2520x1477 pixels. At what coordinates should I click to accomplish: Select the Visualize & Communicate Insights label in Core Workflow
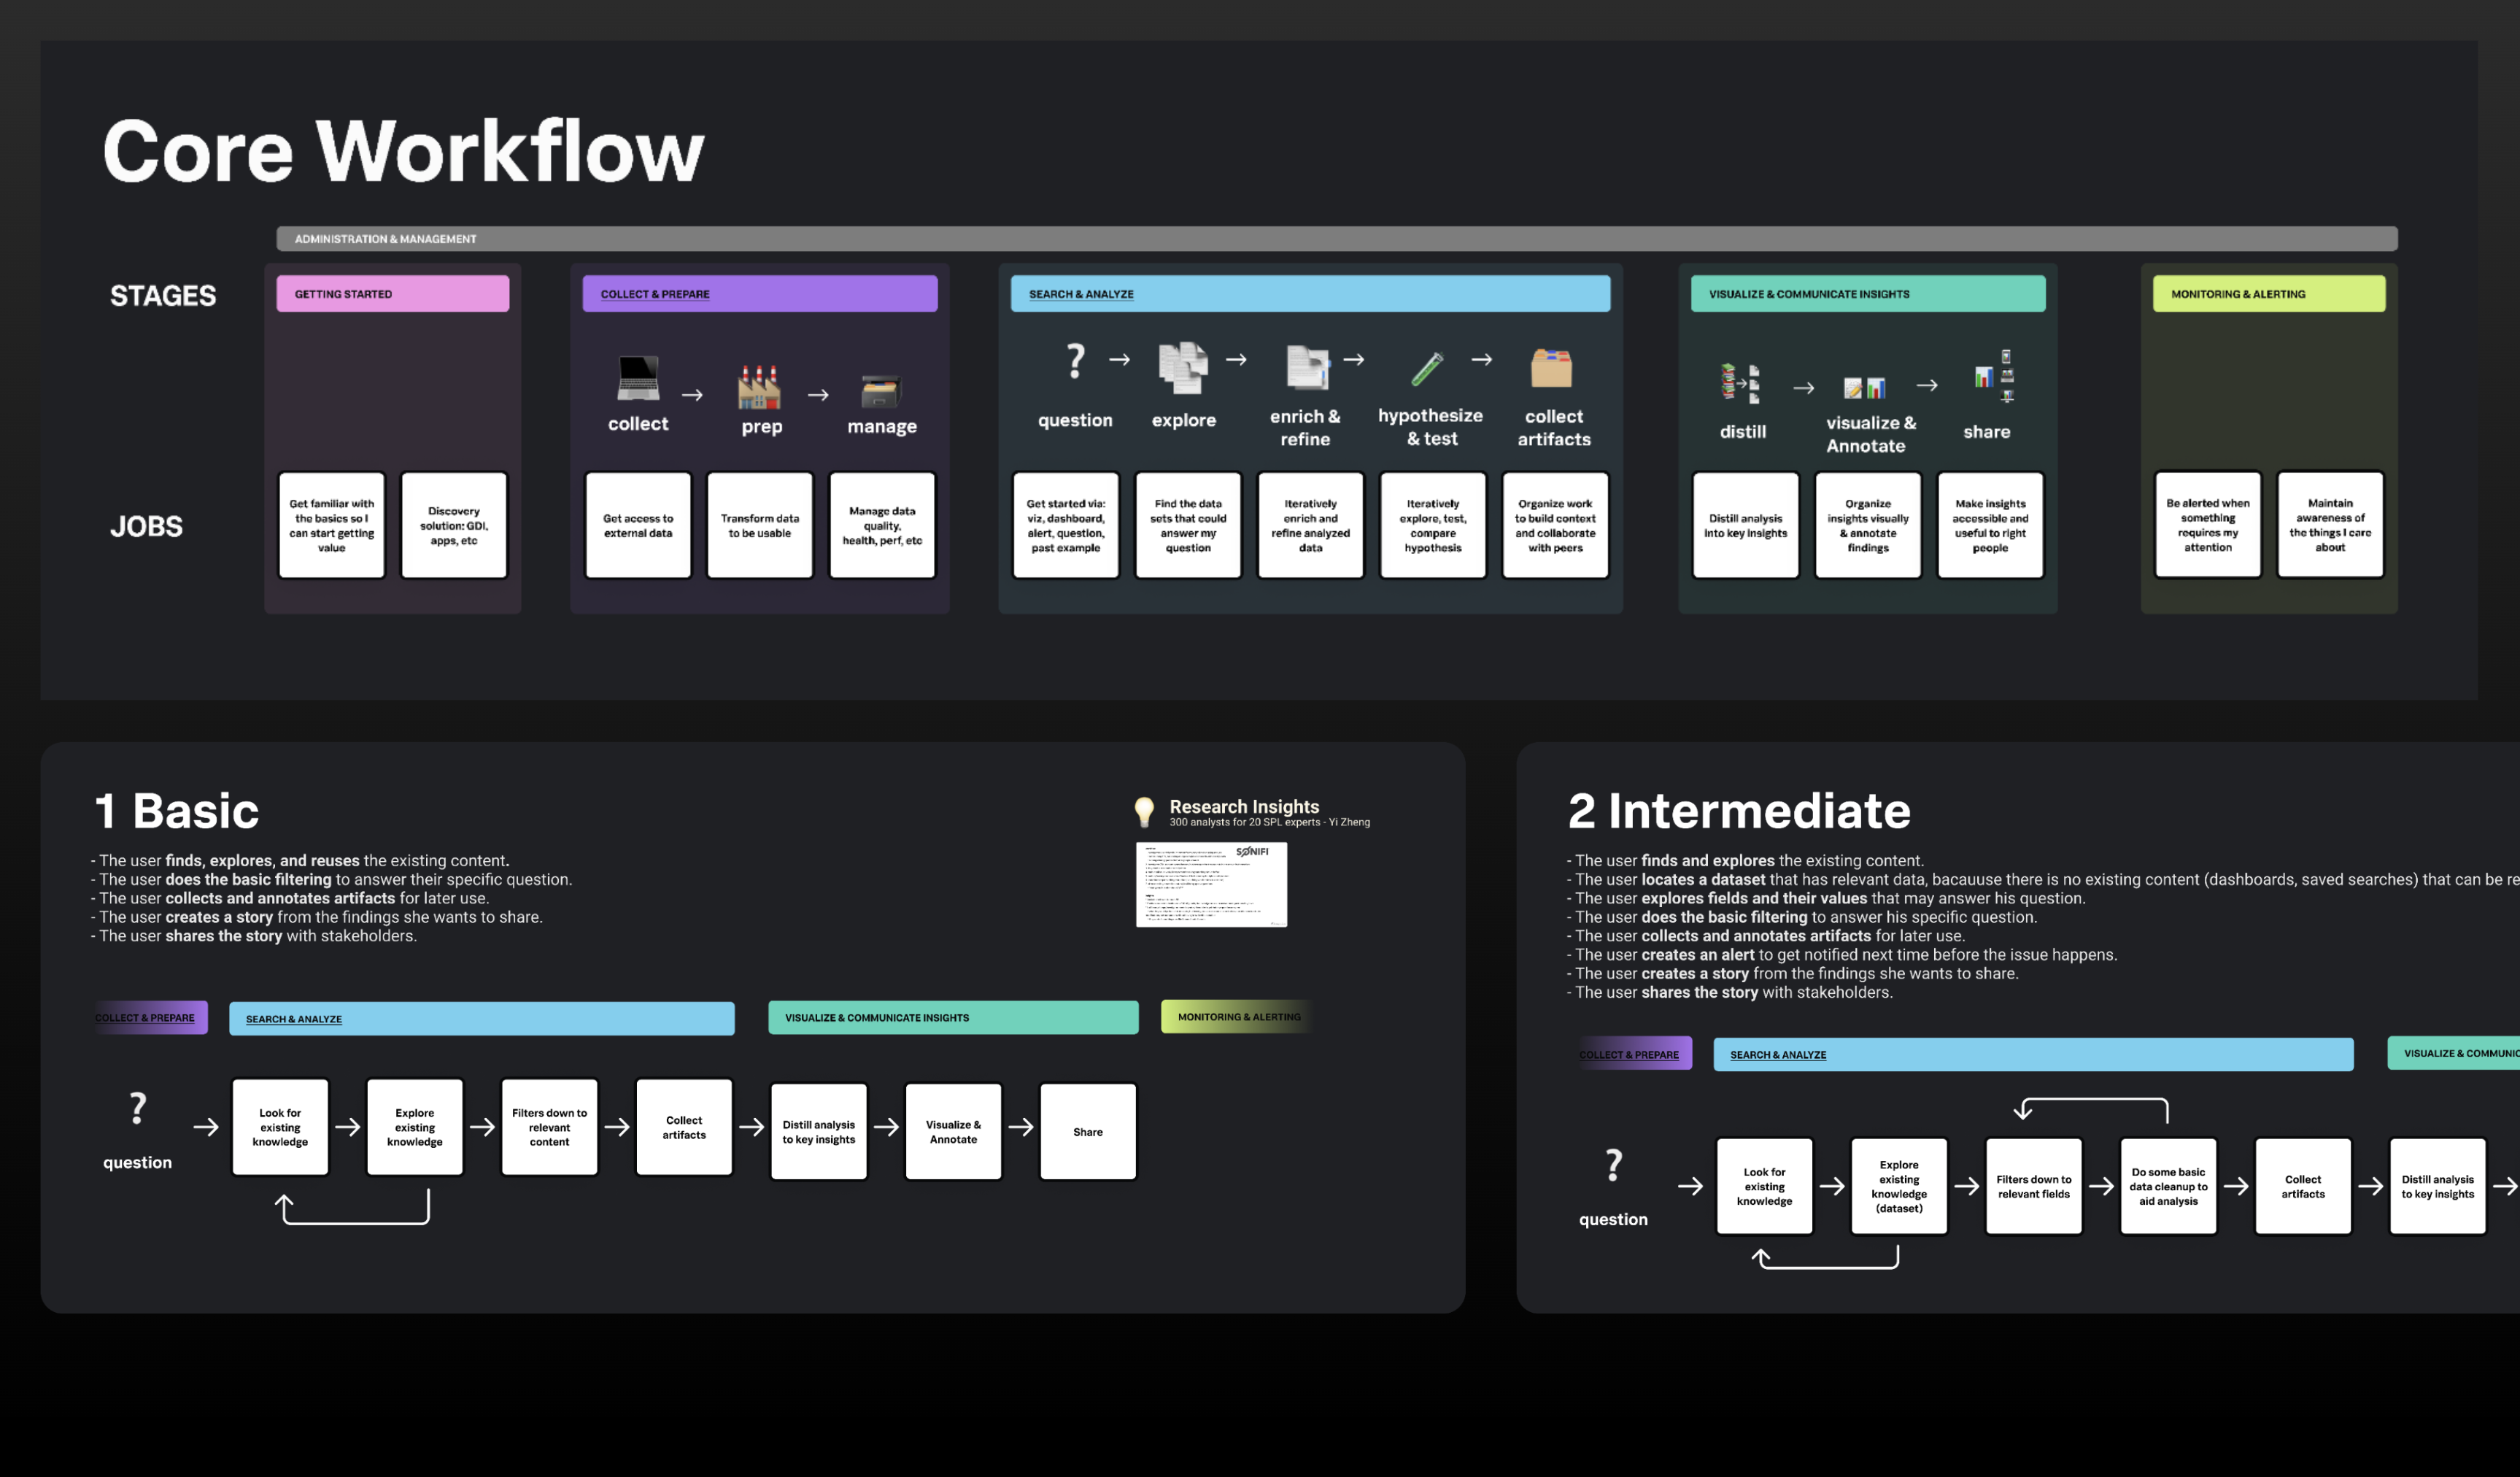pos(1867,294)
